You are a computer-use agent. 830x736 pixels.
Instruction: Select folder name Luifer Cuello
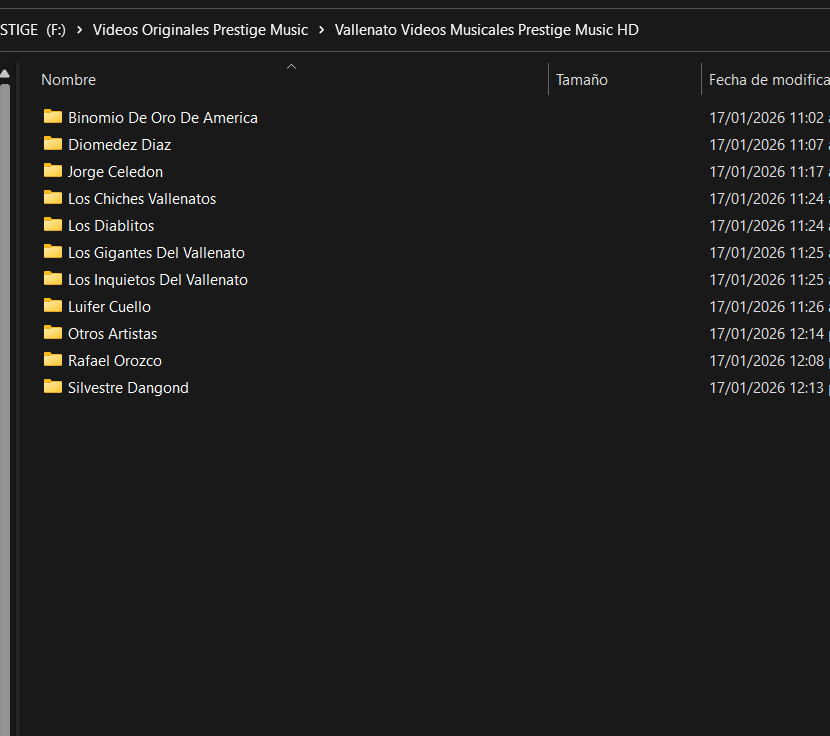(110, 307)
